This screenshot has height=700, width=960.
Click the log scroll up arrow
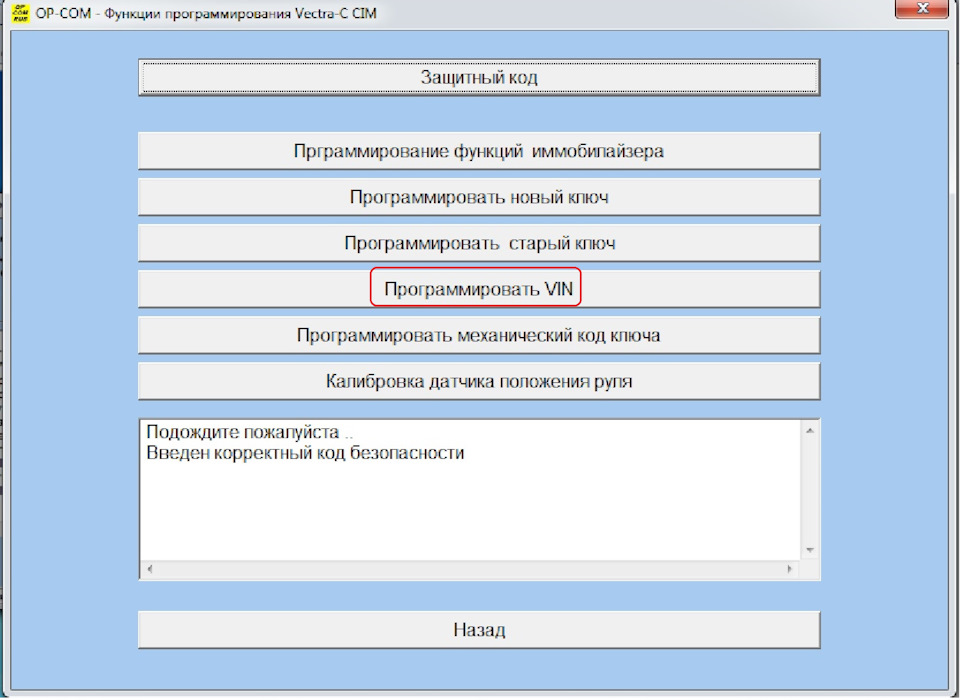click(809, 431)
